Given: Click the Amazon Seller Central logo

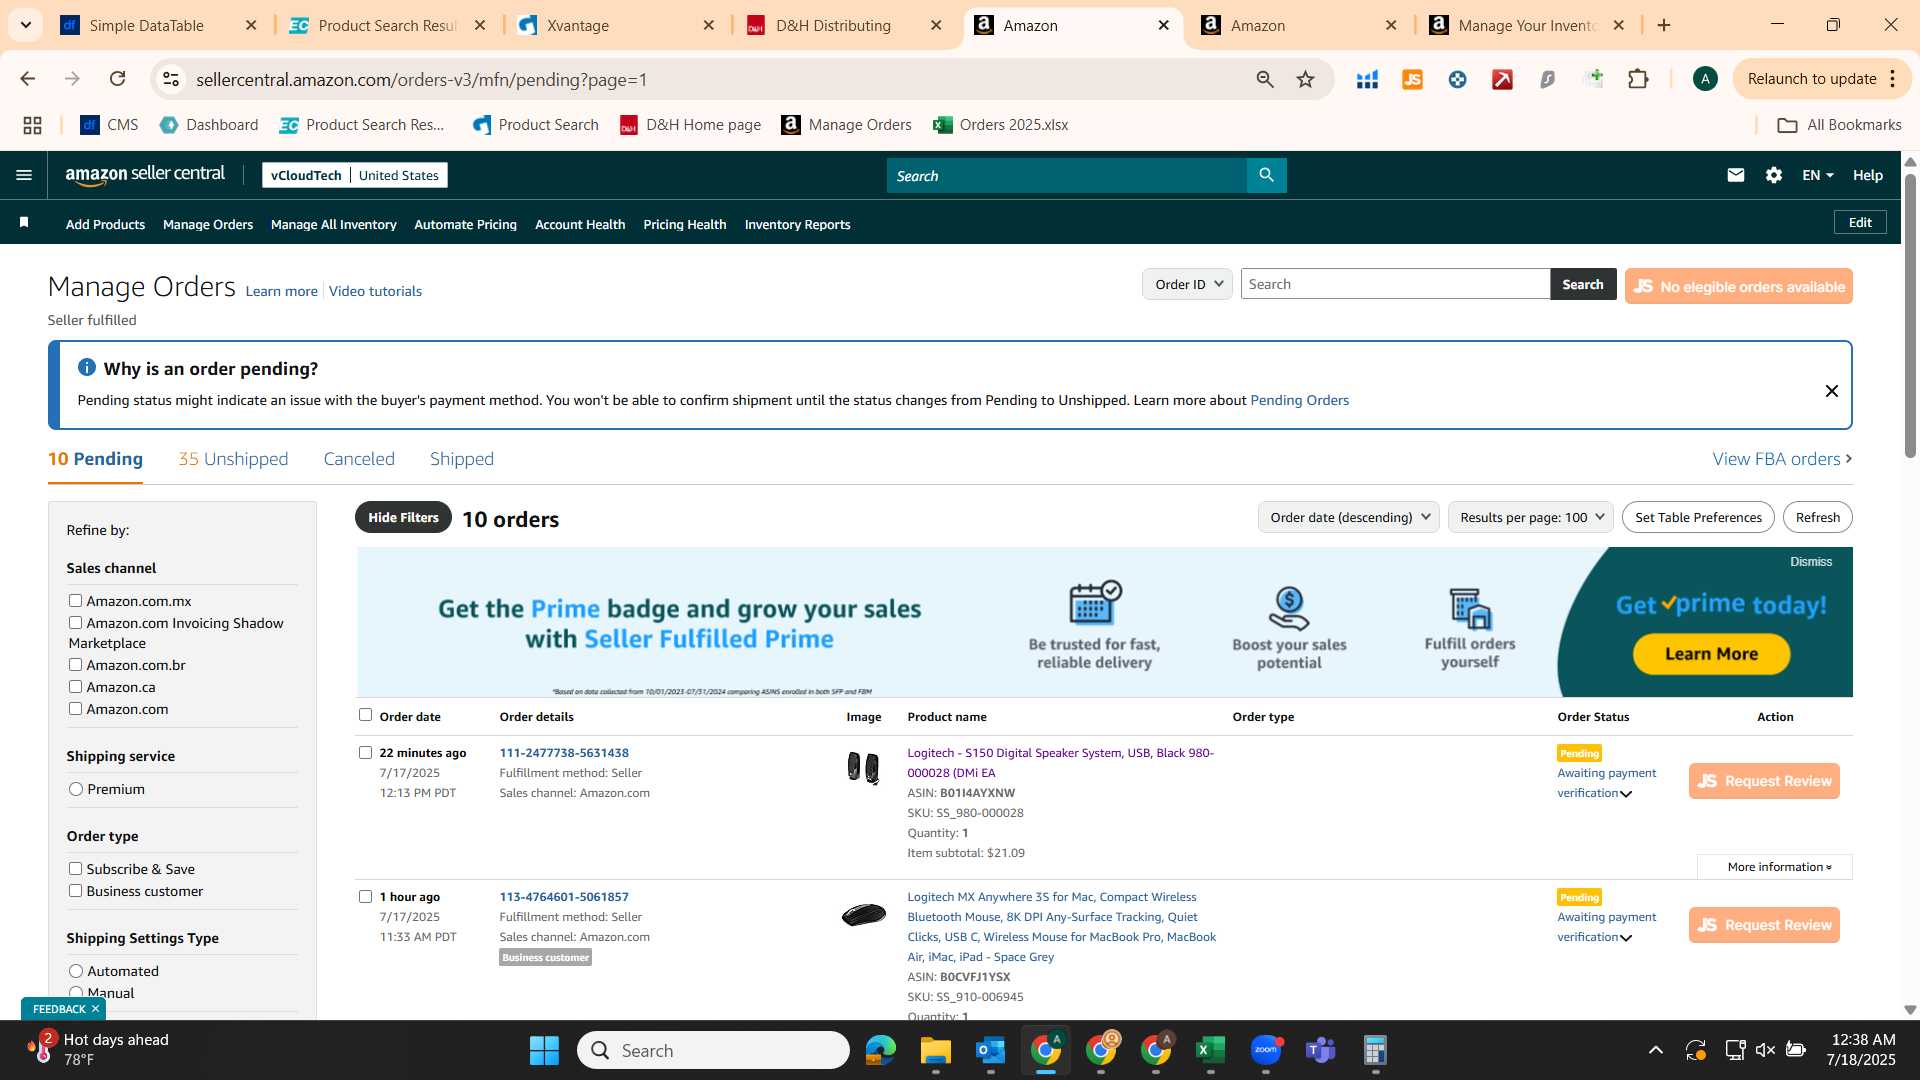Looking at the screenshot, I should click(145, 175).
